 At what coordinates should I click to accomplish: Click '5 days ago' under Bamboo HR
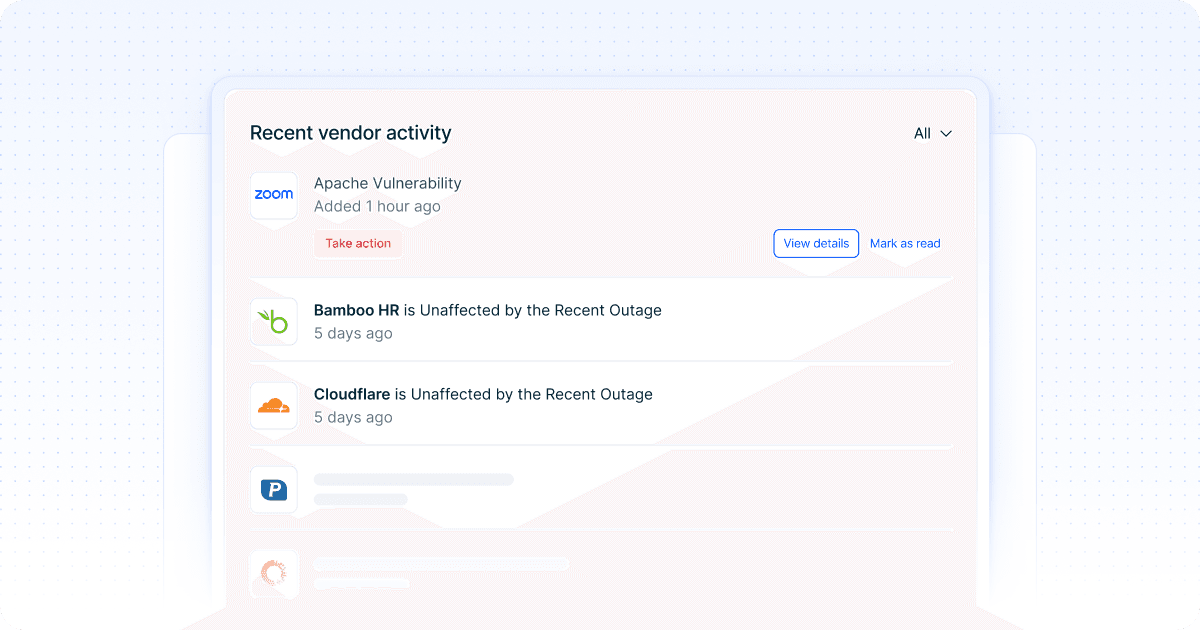click(x=353, y=333)
